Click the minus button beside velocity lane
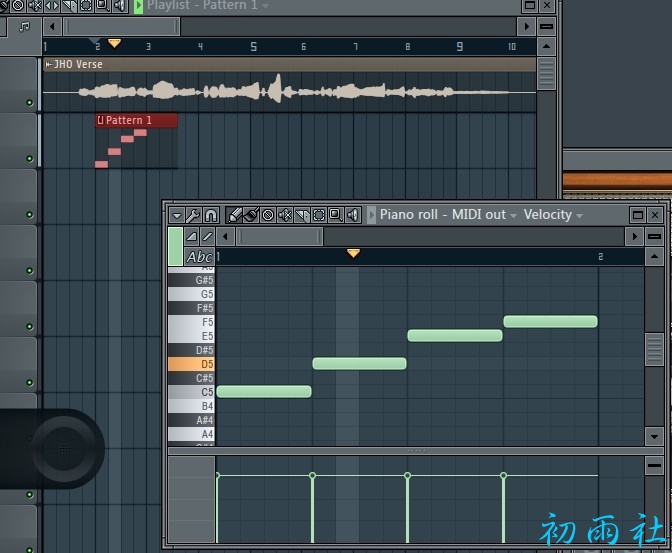Viewport: 672px width, 553px height. [x=654, y=466]
